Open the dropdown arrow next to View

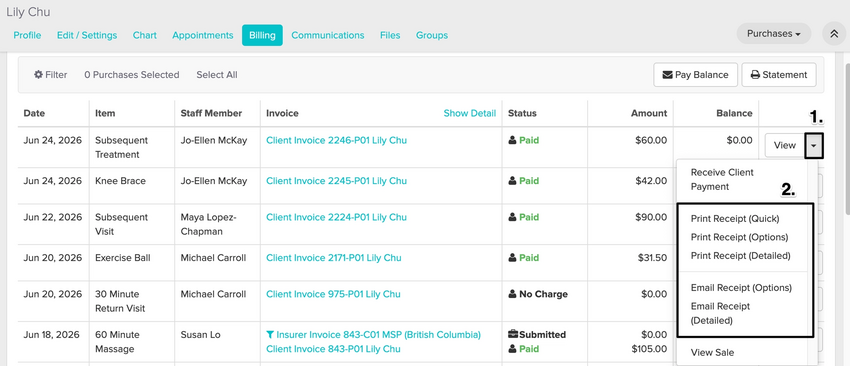click(x=814, y=145)
